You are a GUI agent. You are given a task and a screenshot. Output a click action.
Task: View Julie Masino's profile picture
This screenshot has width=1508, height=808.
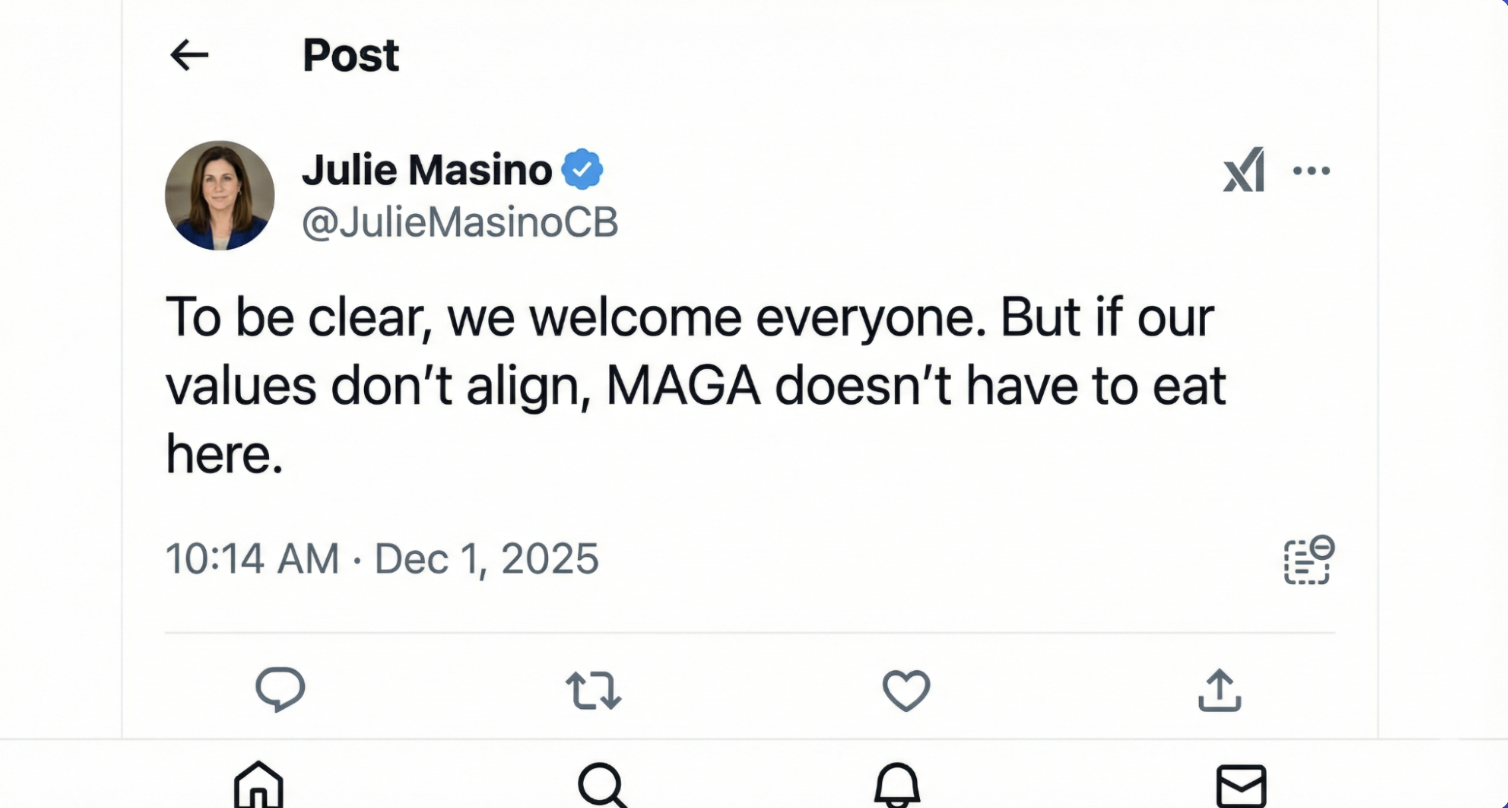pos(220,195)
